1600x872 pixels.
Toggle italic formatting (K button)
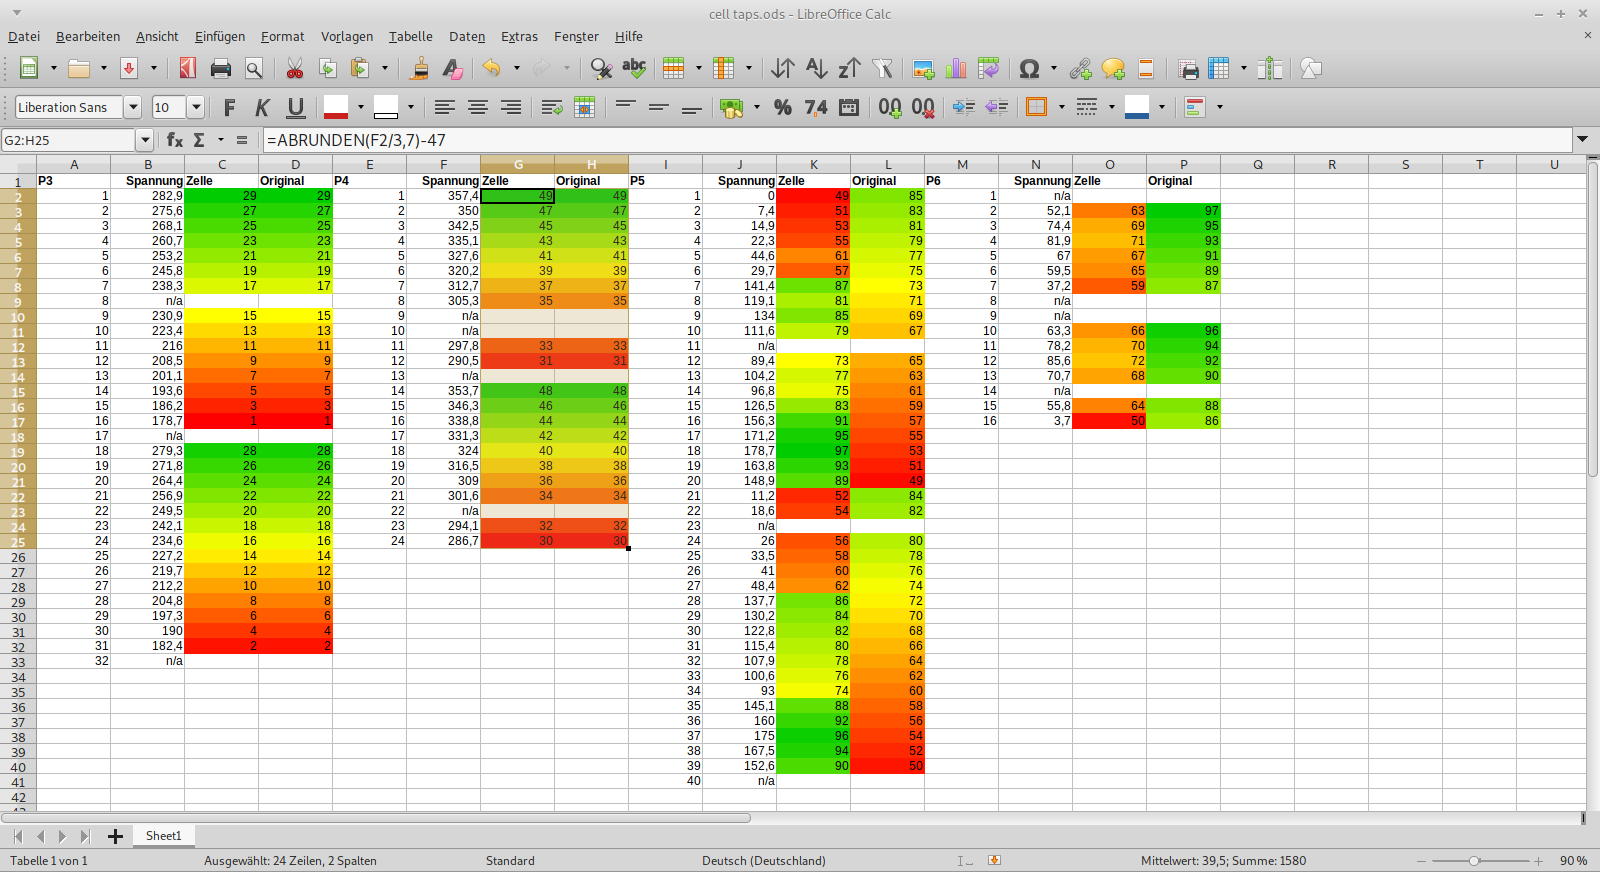point(262,107)
